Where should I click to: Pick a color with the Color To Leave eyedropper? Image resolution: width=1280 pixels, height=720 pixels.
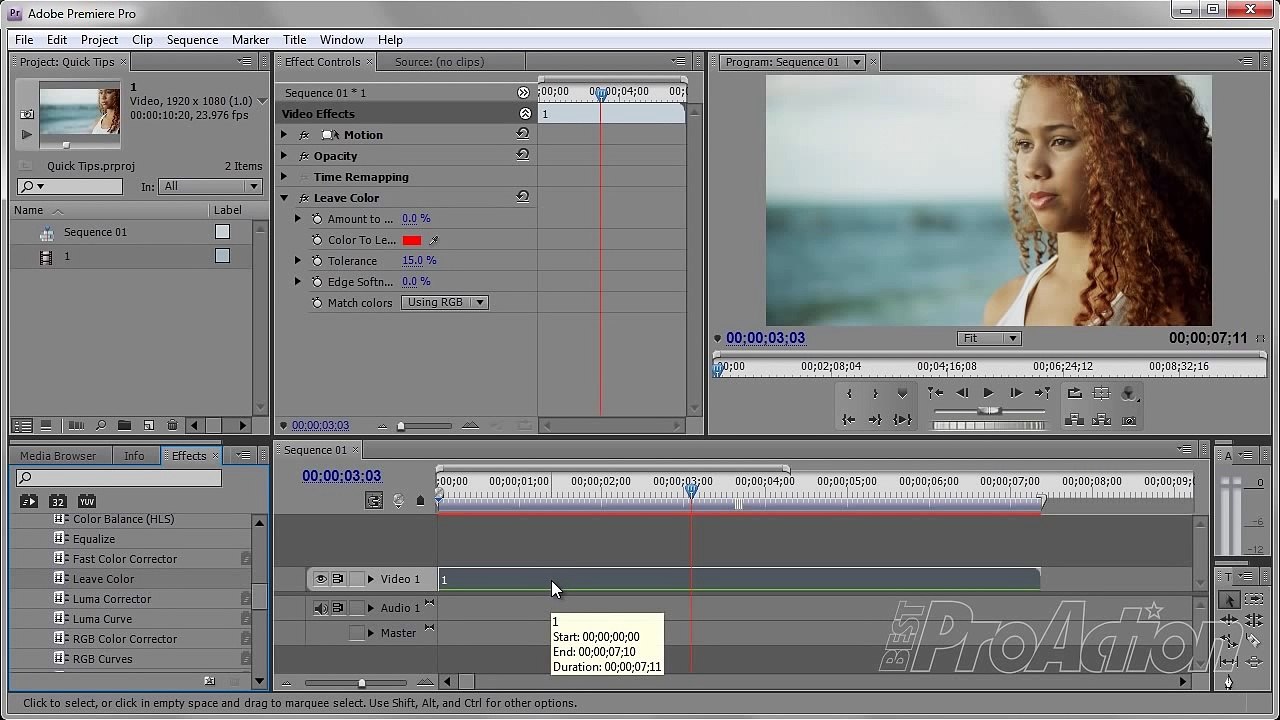pos(434,240)
